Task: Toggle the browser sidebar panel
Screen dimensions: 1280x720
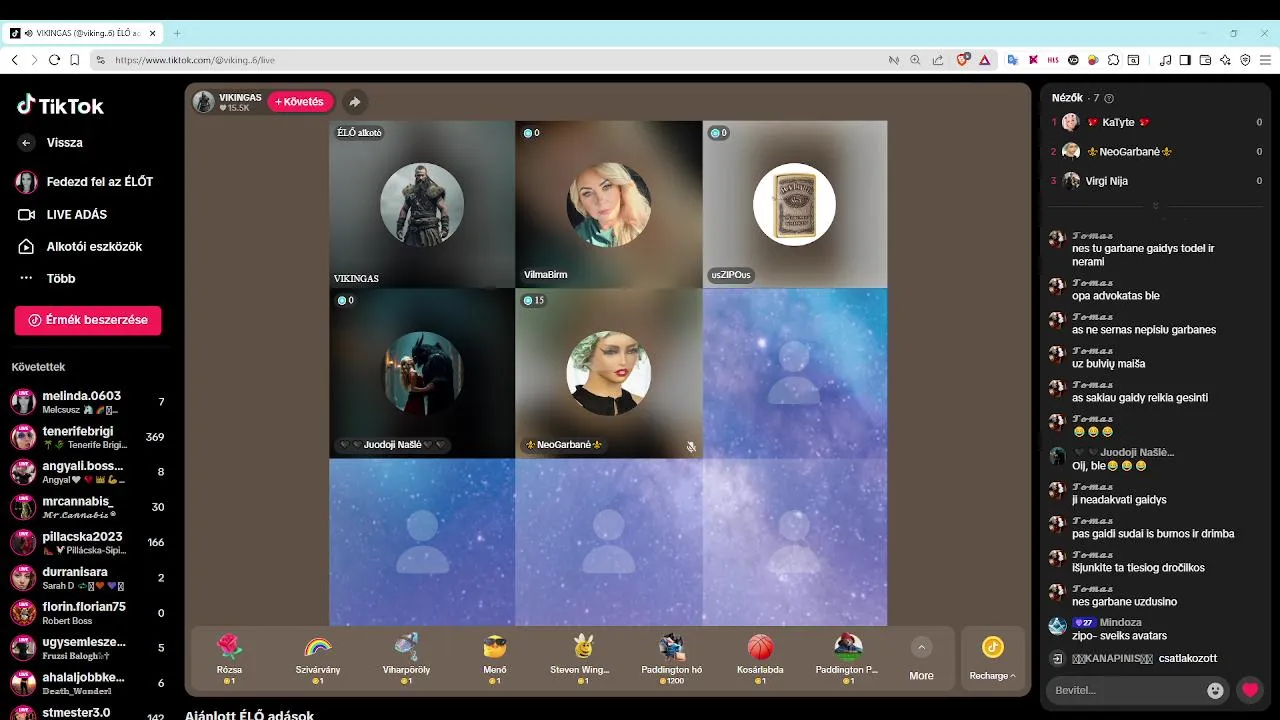Action: [x=1185, y=60]
